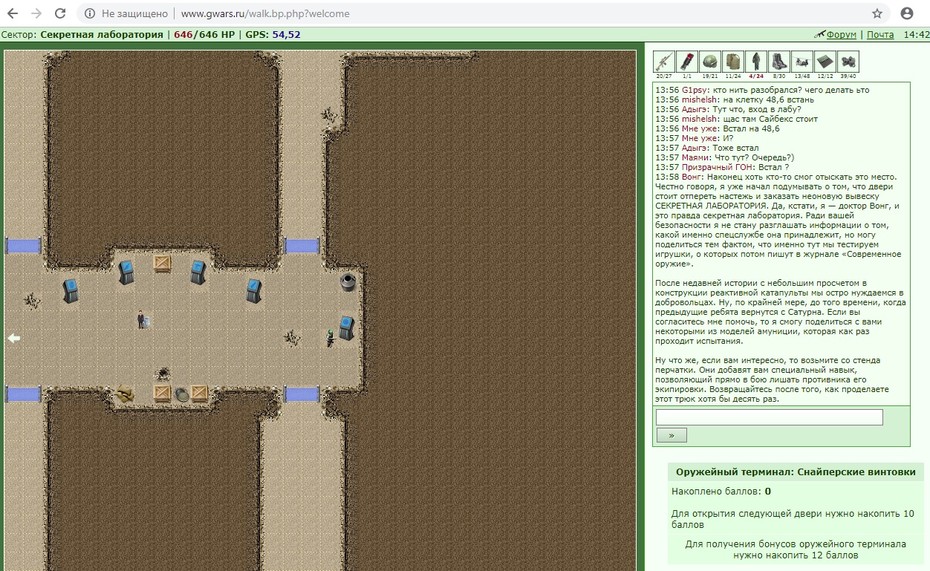
Task: Click the 'Накоплено баллов: 0' line
Action: pos(721,491)
